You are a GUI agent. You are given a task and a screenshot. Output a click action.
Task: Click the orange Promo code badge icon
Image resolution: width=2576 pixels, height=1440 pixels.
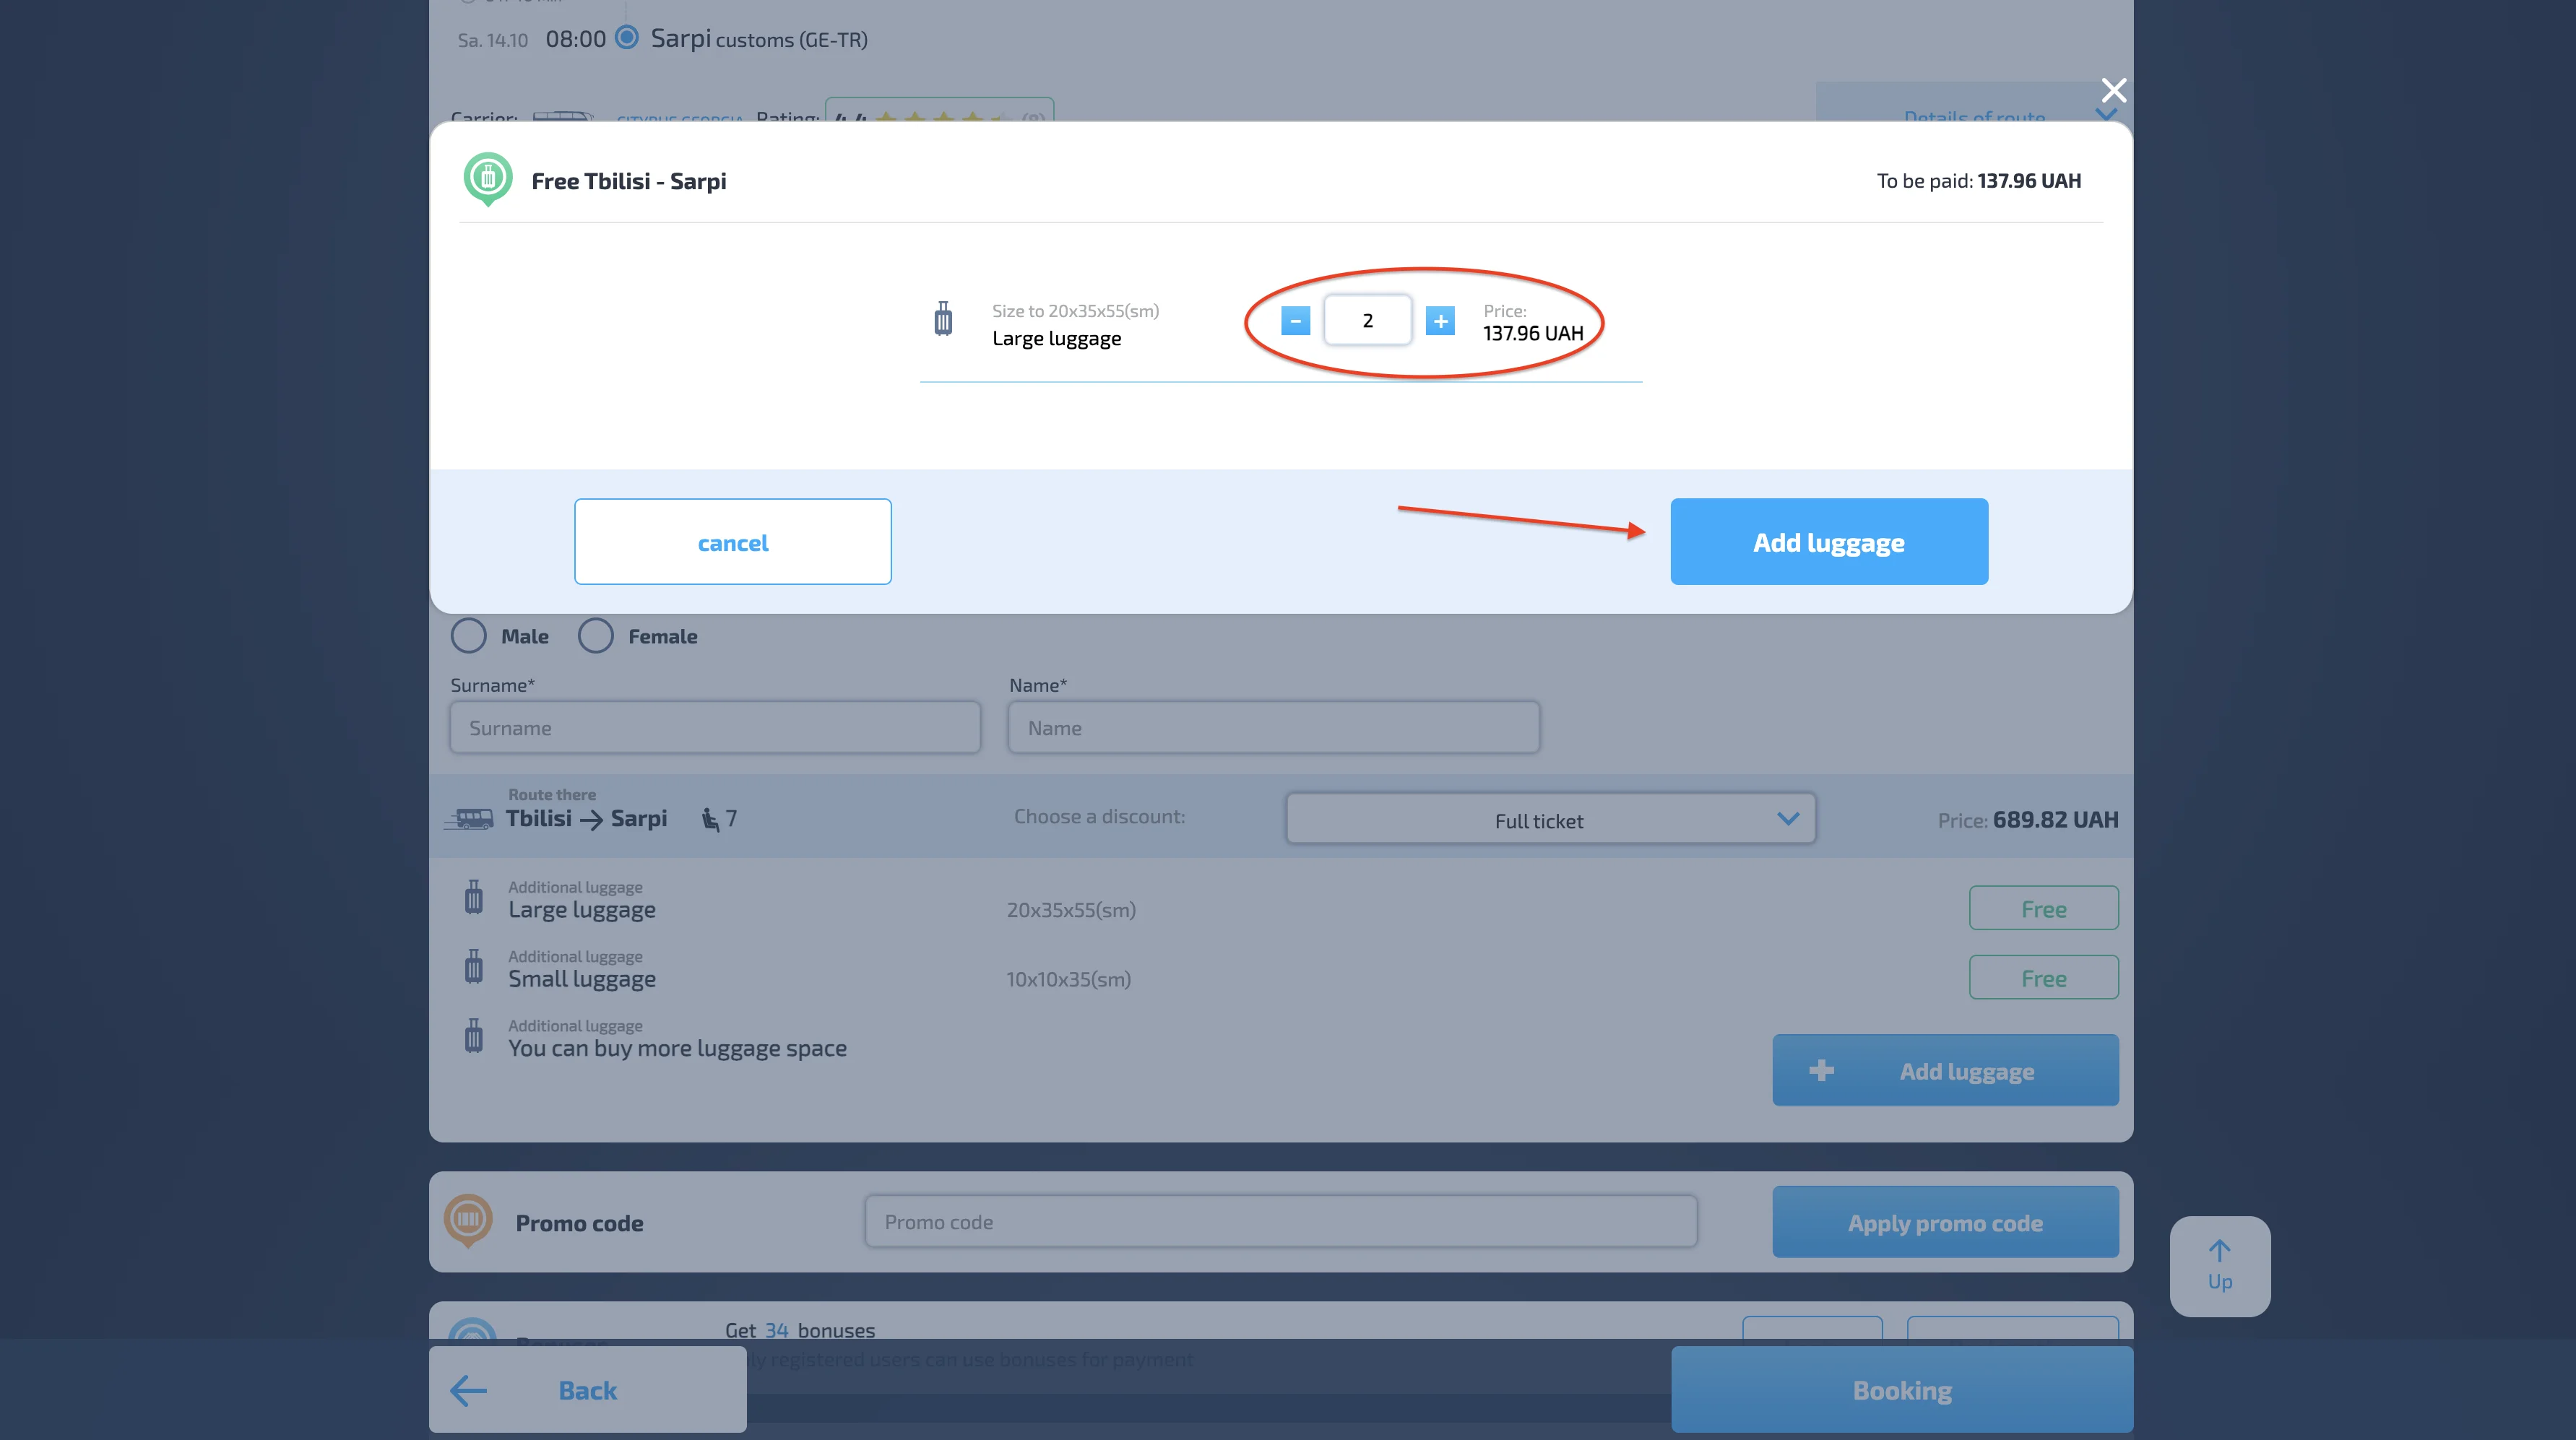468,1220
